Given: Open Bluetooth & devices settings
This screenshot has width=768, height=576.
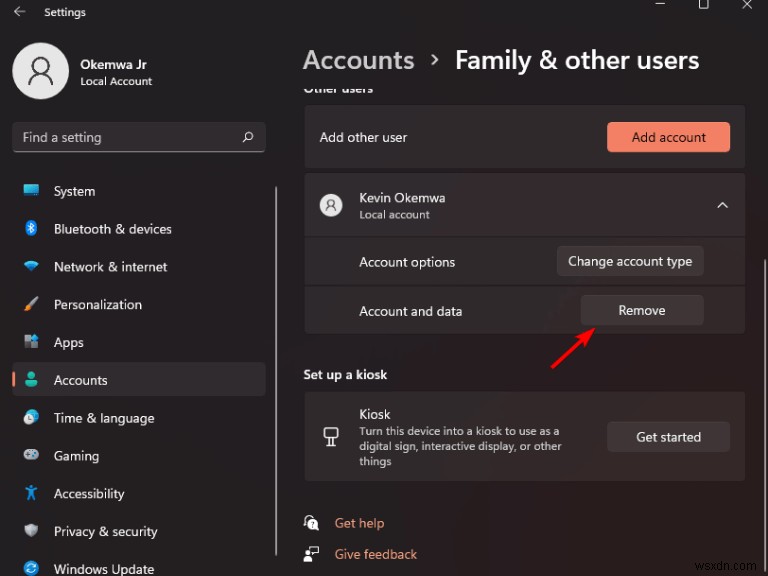Looking at the screenshot, I should click(x=139, y=228).
